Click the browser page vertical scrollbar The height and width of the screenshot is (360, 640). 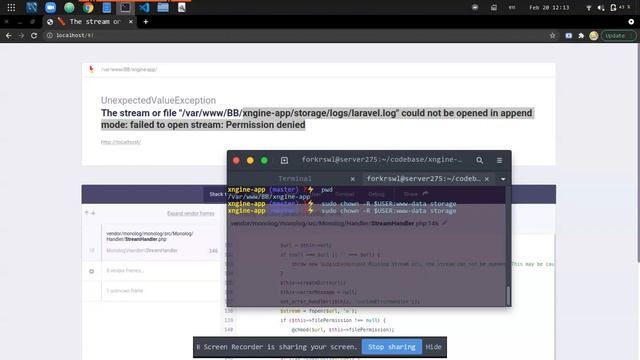pyautogui.click(x=638, y=153)
